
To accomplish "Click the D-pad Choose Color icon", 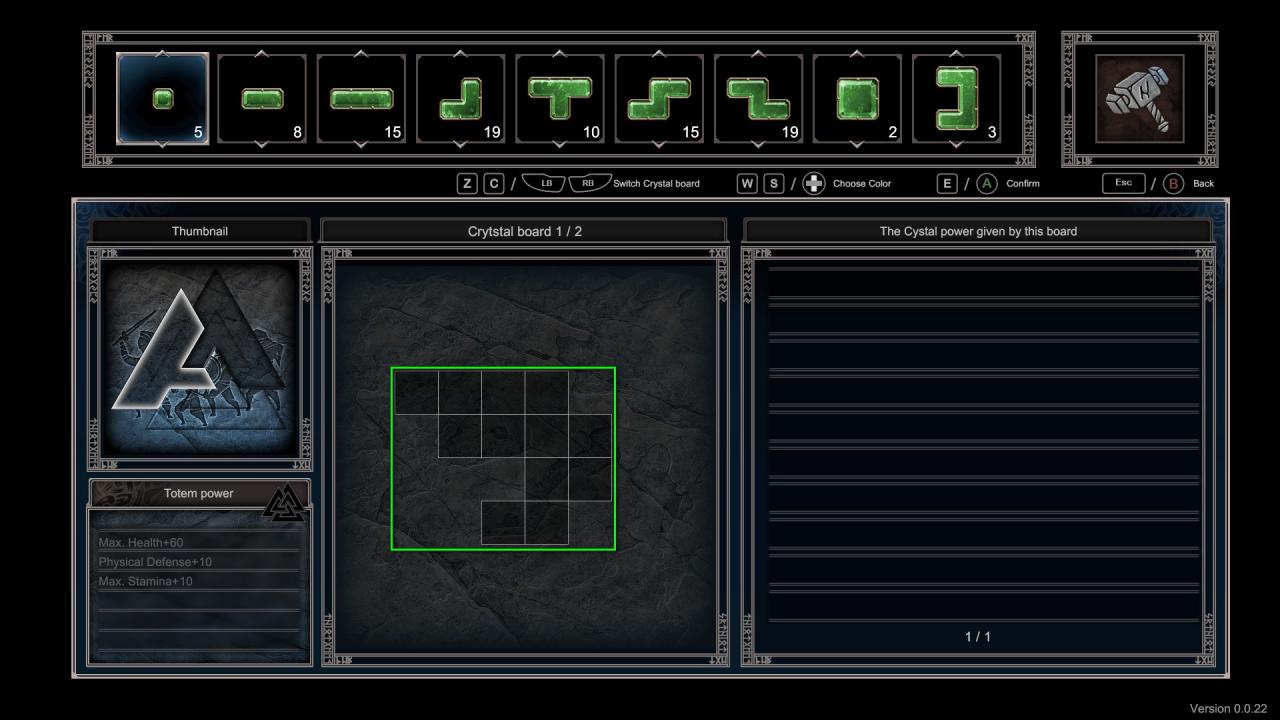I will [814, 184].
